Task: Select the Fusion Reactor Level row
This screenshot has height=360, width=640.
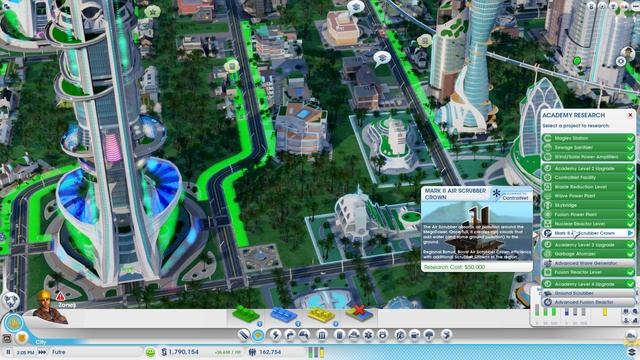Action: (588, 272)
